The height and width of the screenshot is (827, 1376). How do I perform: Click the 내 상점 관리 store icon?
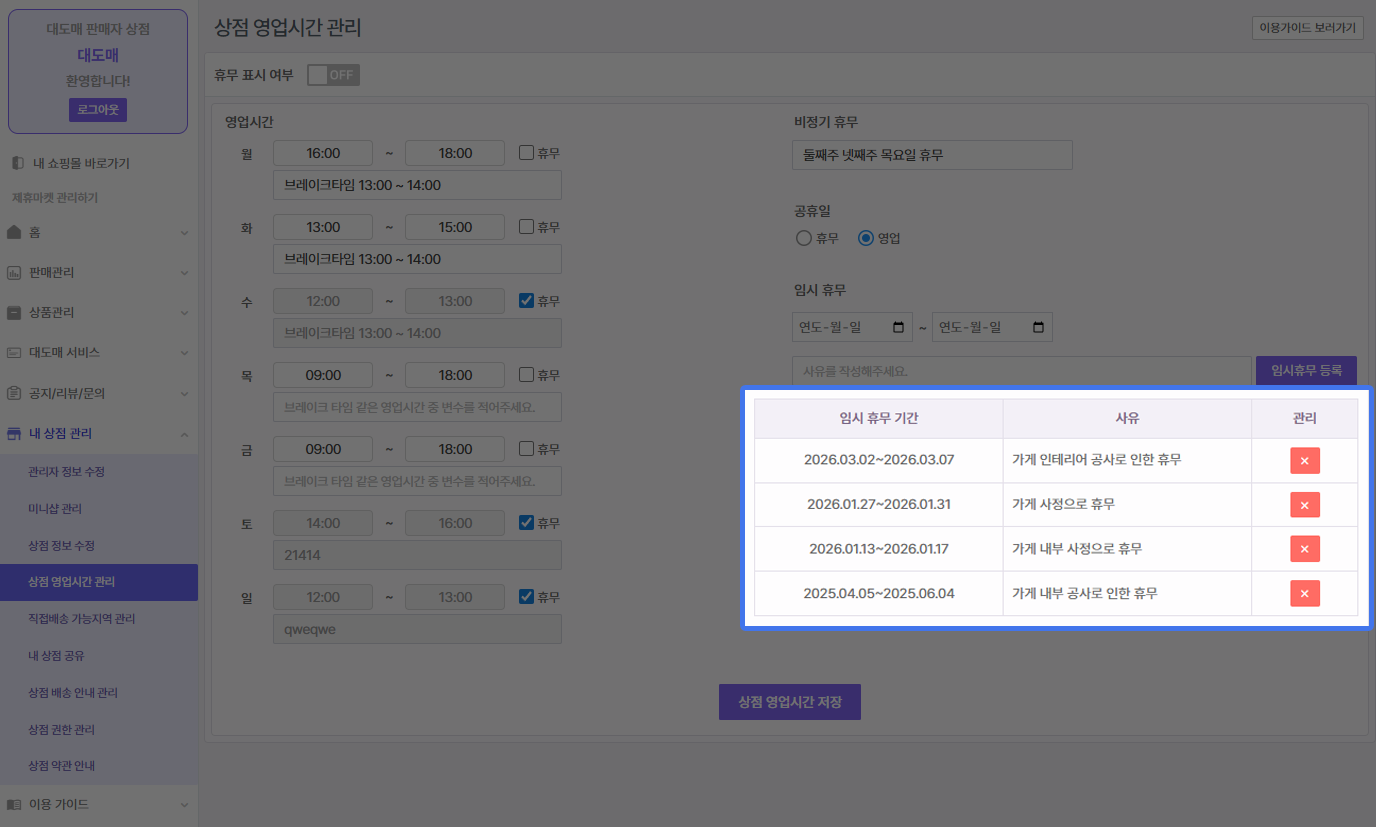(14, 433)
